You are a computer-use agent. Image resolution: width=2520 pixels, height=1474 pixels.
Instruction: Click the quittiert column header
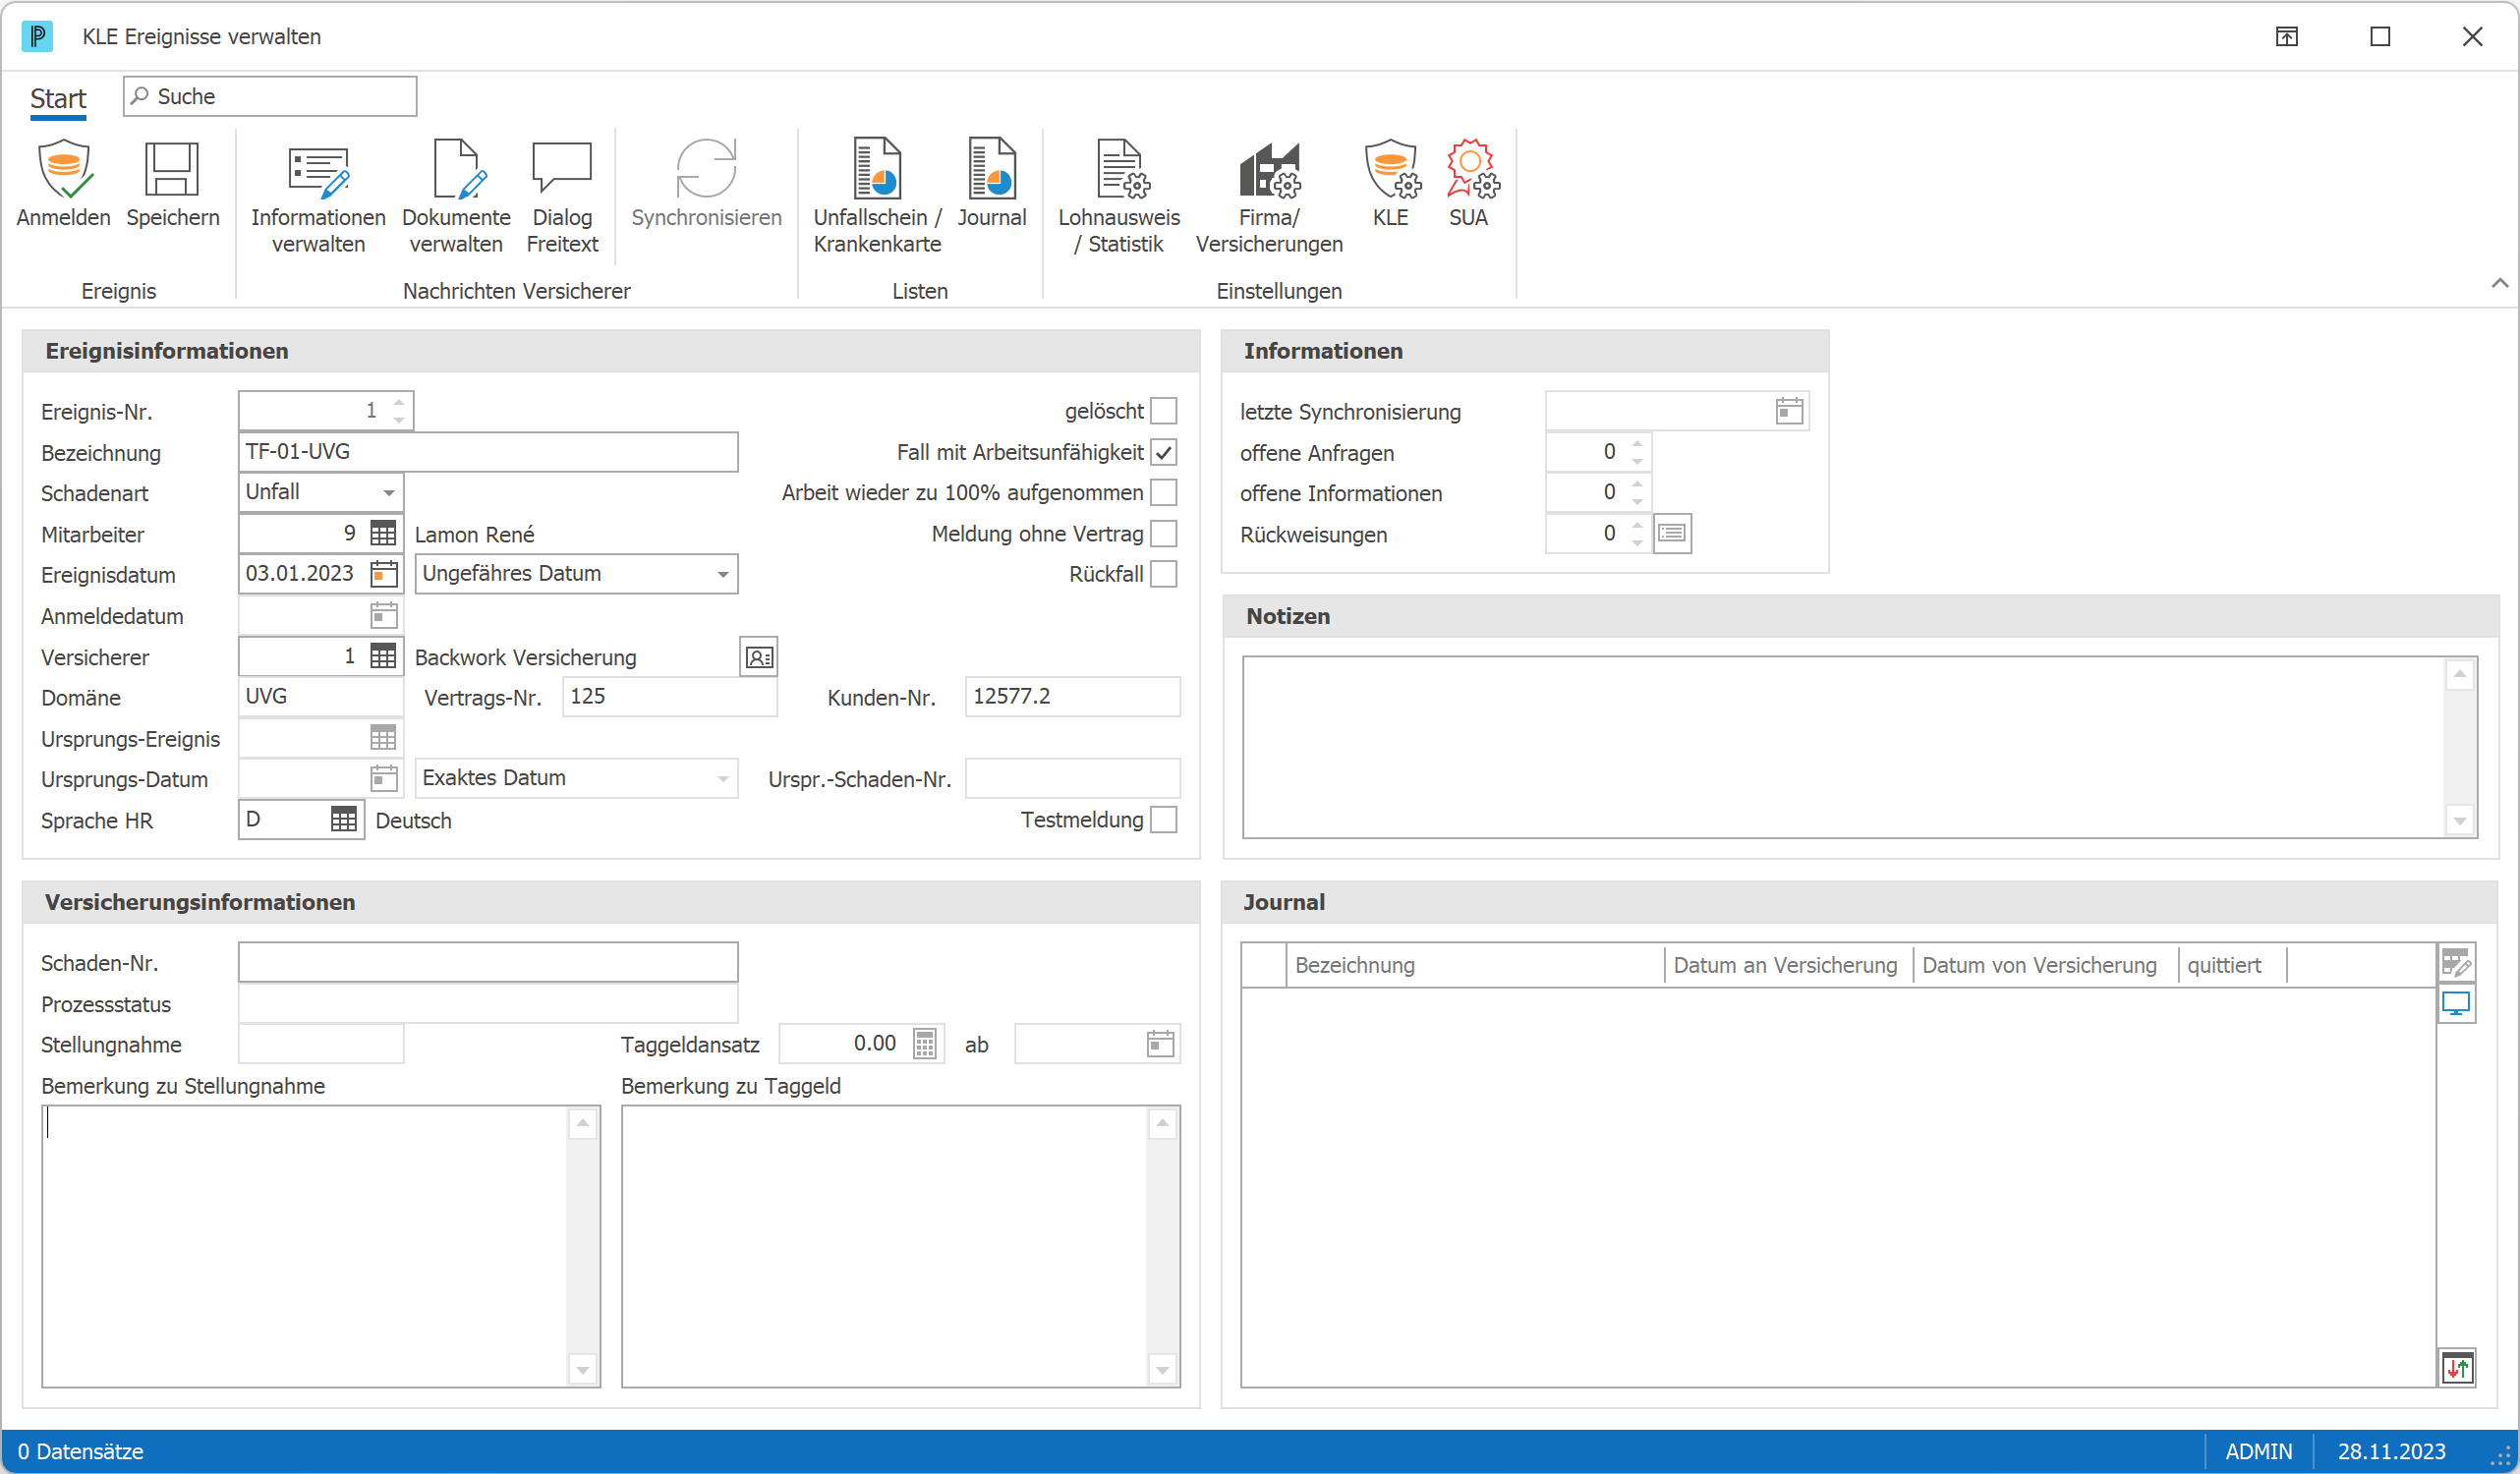coord(2231,965)
